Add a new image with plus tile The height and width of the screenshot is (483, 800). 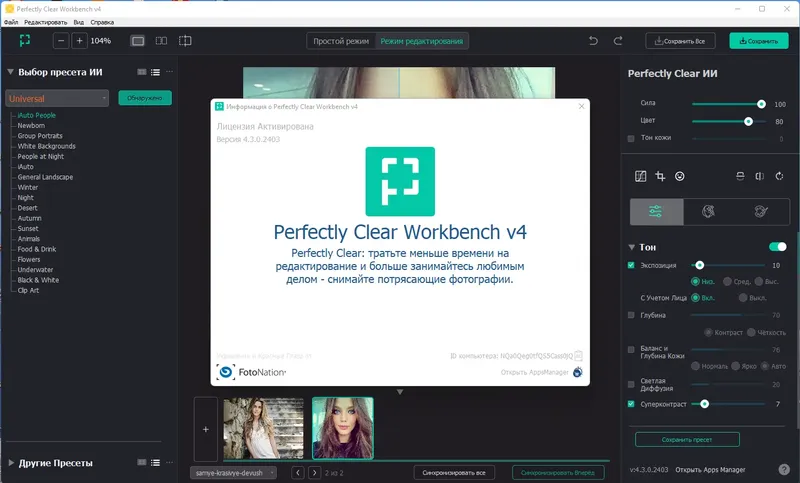pos(206,429)
